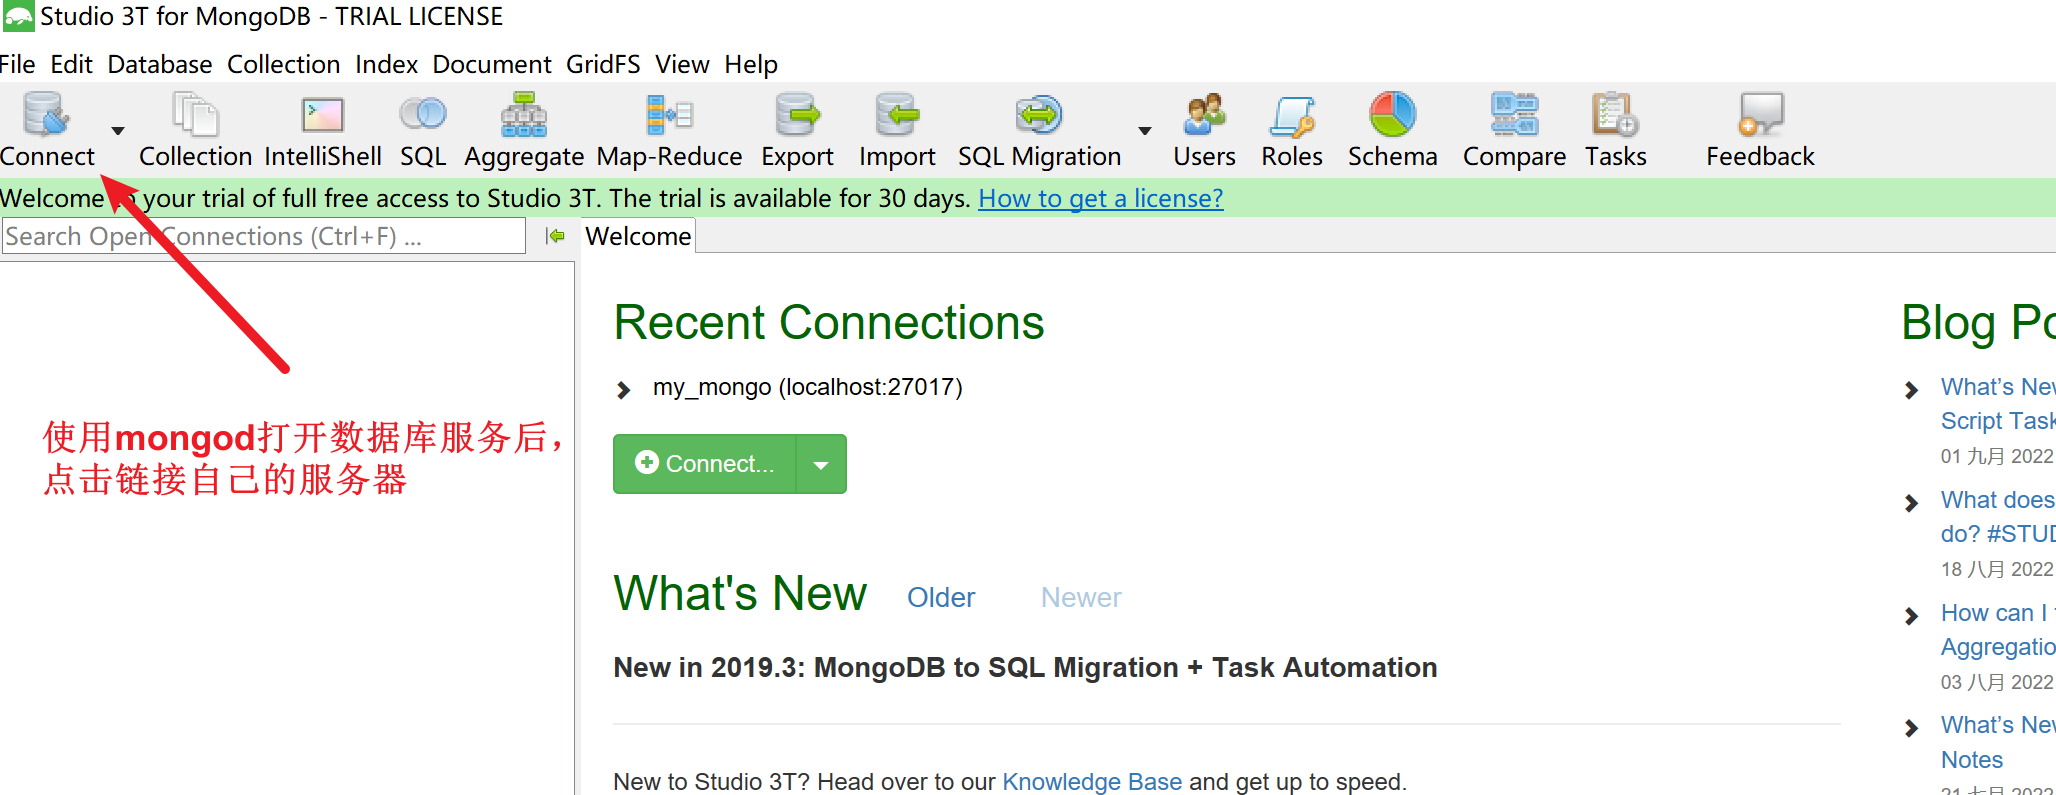The width and height of the screenshot is (2056, 795).
Task: Expand chevron beside my_mongo connection
Action: [x=624, y=389]
